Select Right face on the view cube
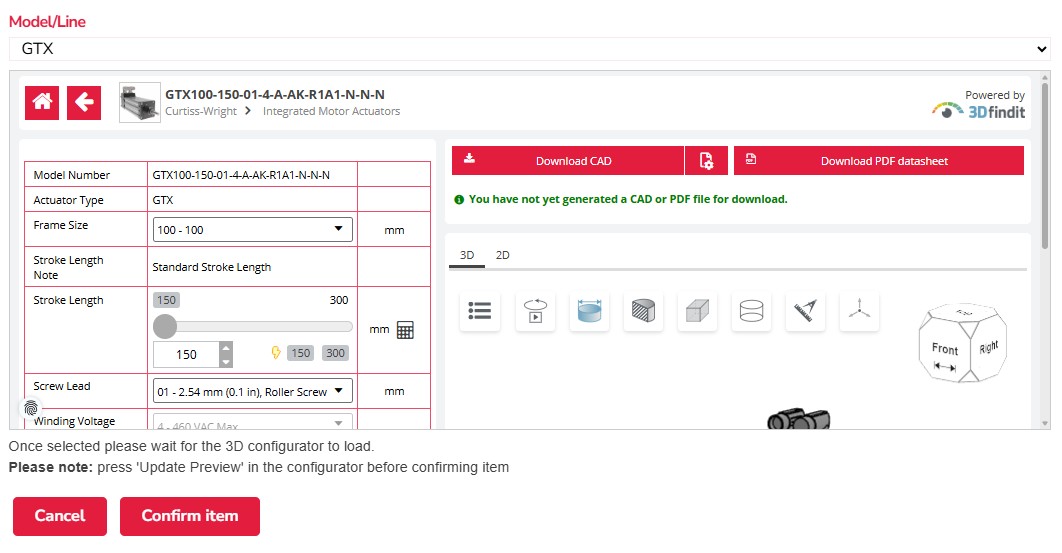1062x553 pixels. [989, 347]
